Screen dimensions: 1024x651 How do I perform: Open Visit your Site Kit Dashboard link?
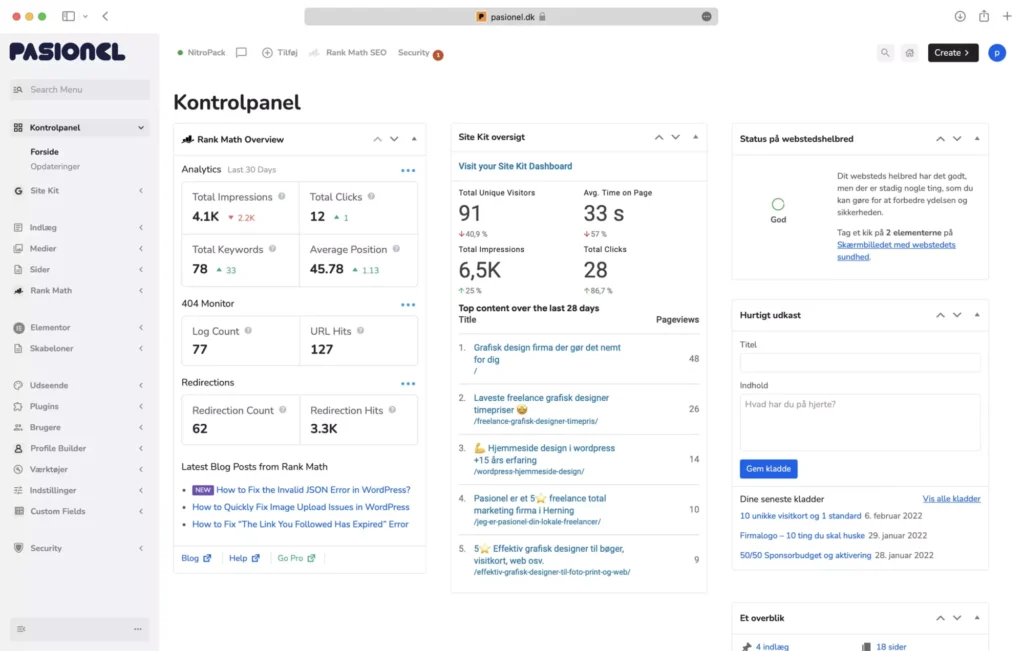pos(515,166)
